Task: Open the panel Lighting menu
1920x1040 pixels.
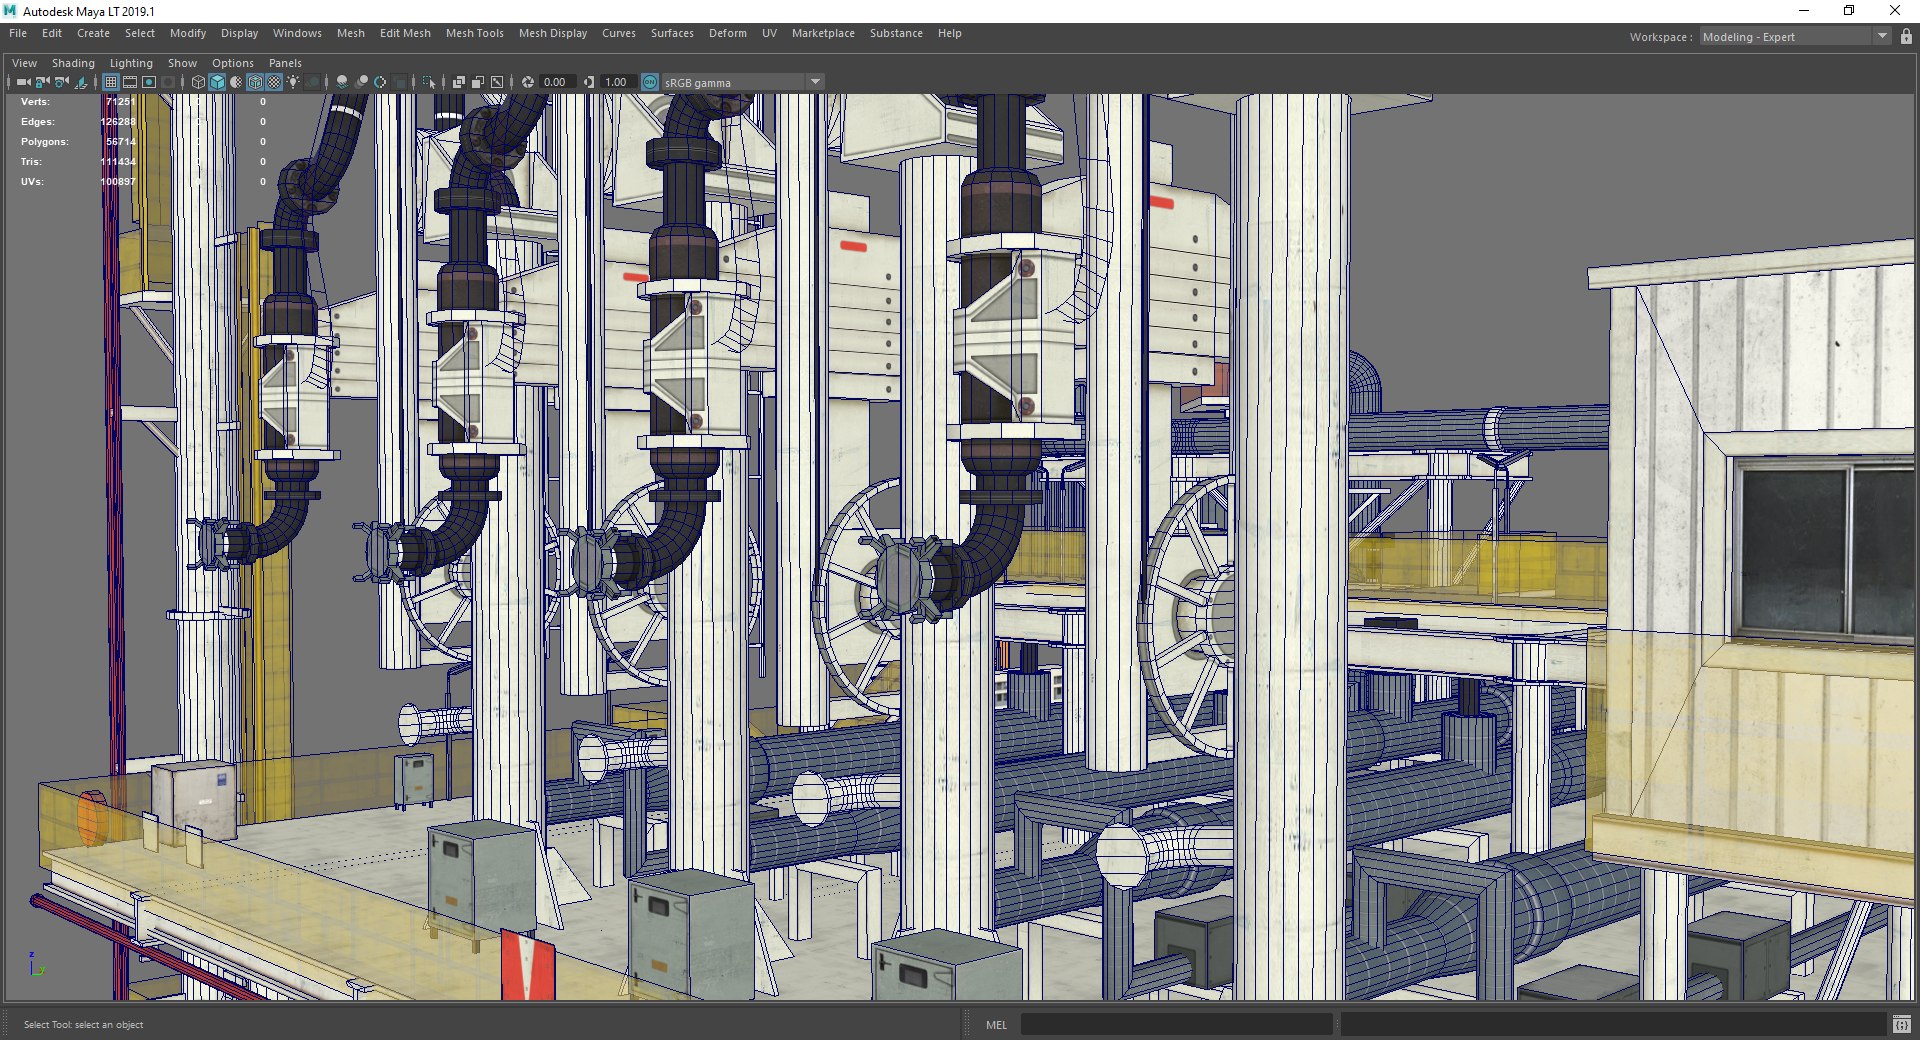Action: coord(131,63)
